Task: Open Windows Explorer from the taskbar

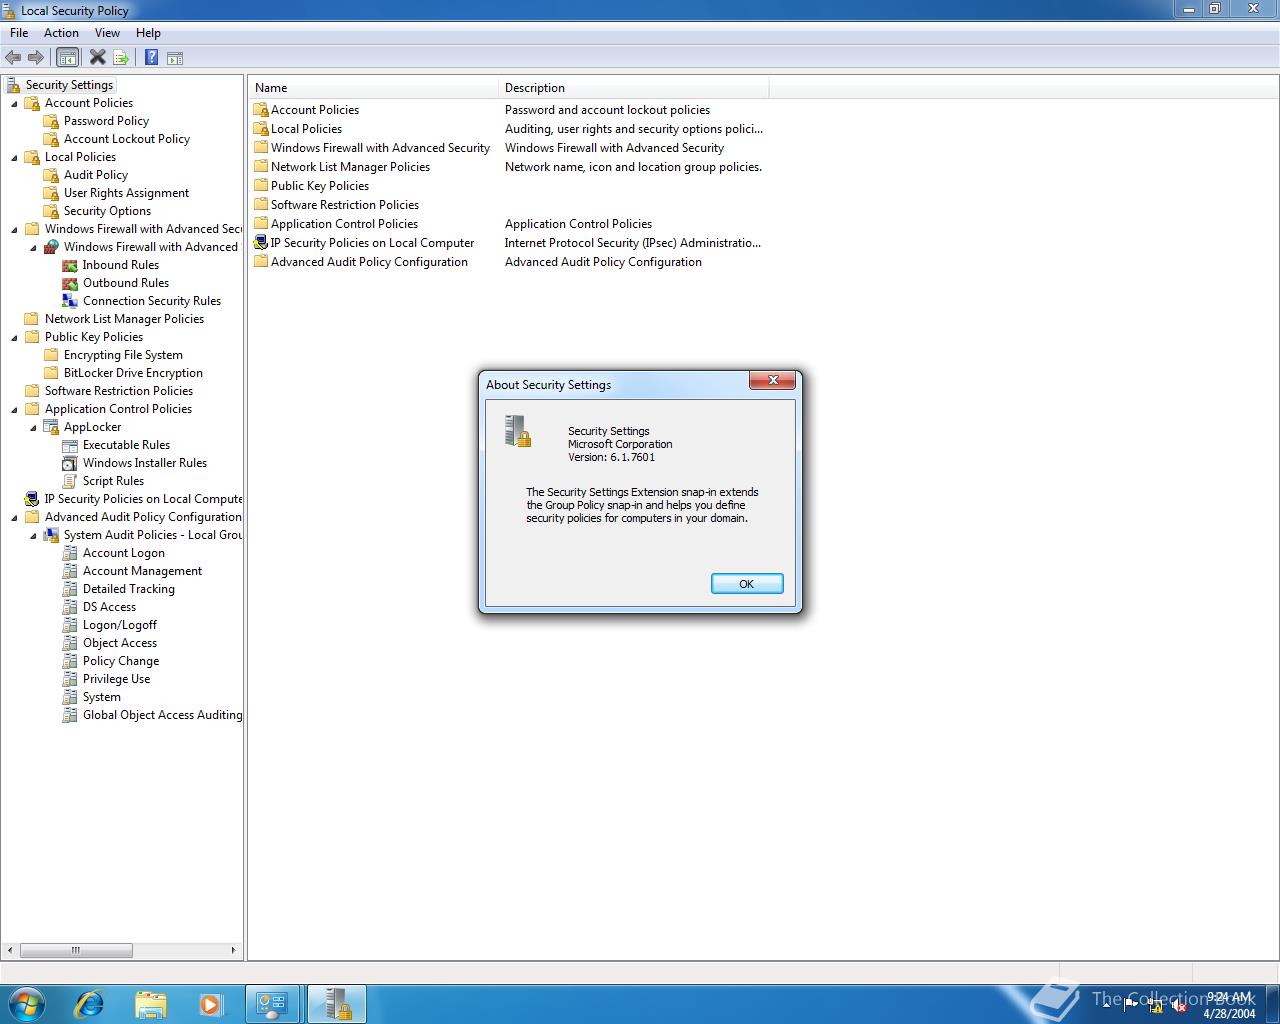Action: click(150, 1004)
